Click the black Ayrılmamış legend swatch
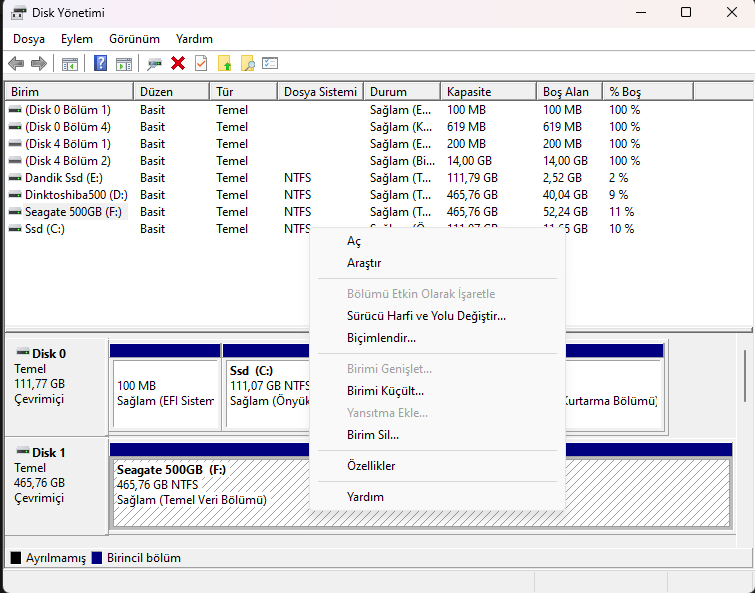 coord(16,558)
